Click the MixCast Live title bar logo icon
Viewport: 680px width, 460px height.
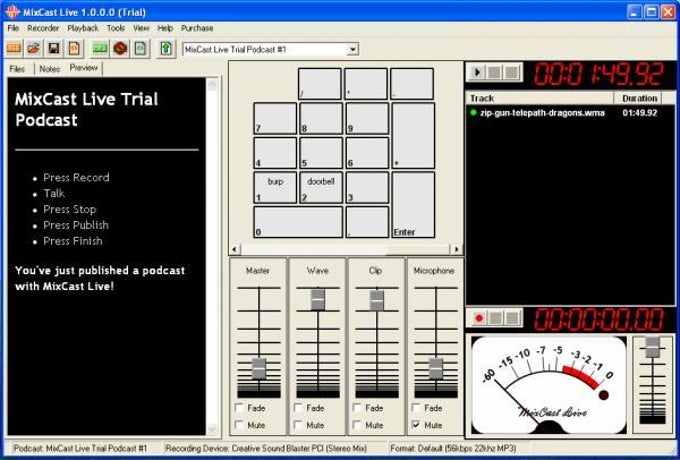13,12
